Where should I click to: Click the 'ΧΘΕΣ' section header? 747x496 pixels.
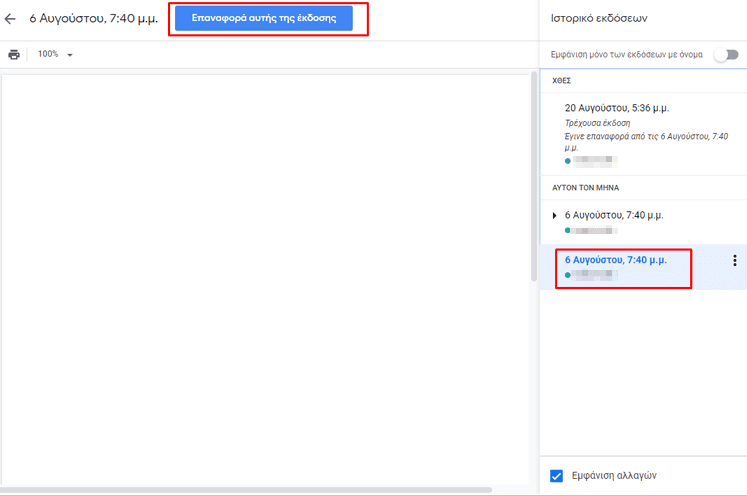tap(561, 81)
